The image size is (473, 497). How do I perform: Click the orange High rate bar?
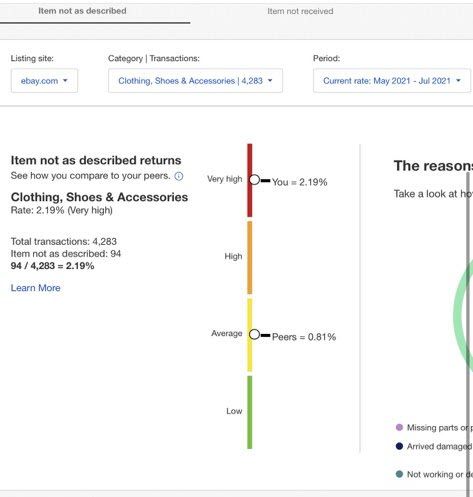(250, 258)
